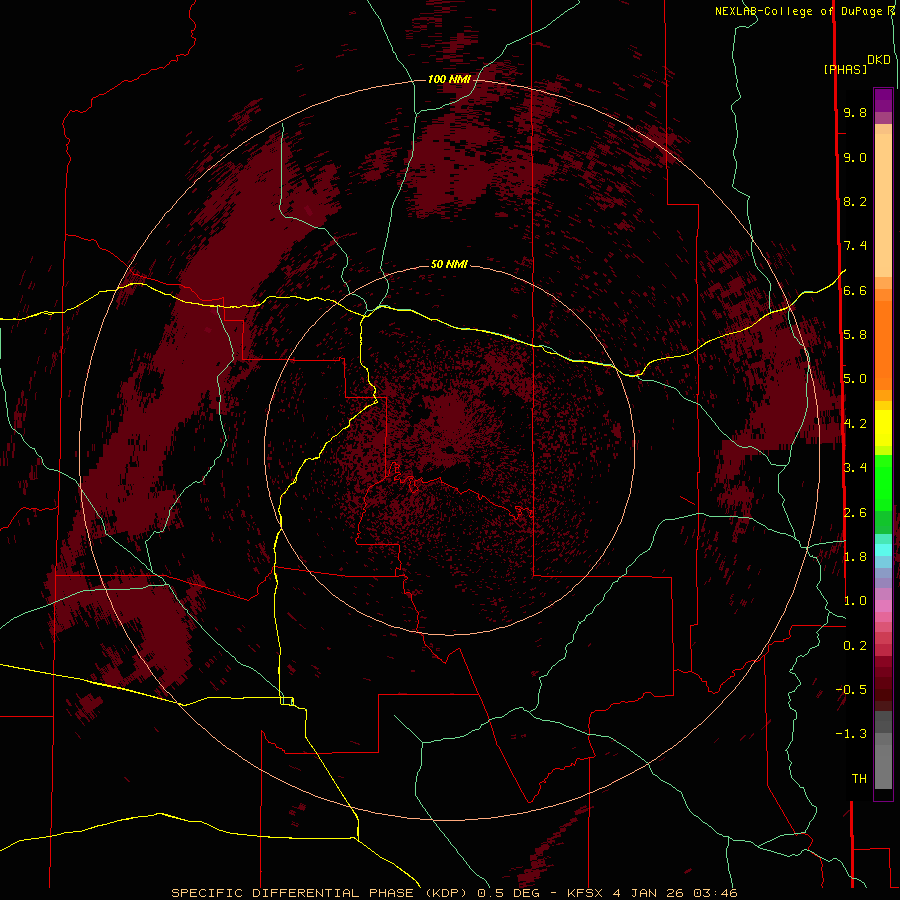Click the -1.3 value on the color scale
Screen dimensions: 900x900
click(851, 734)
